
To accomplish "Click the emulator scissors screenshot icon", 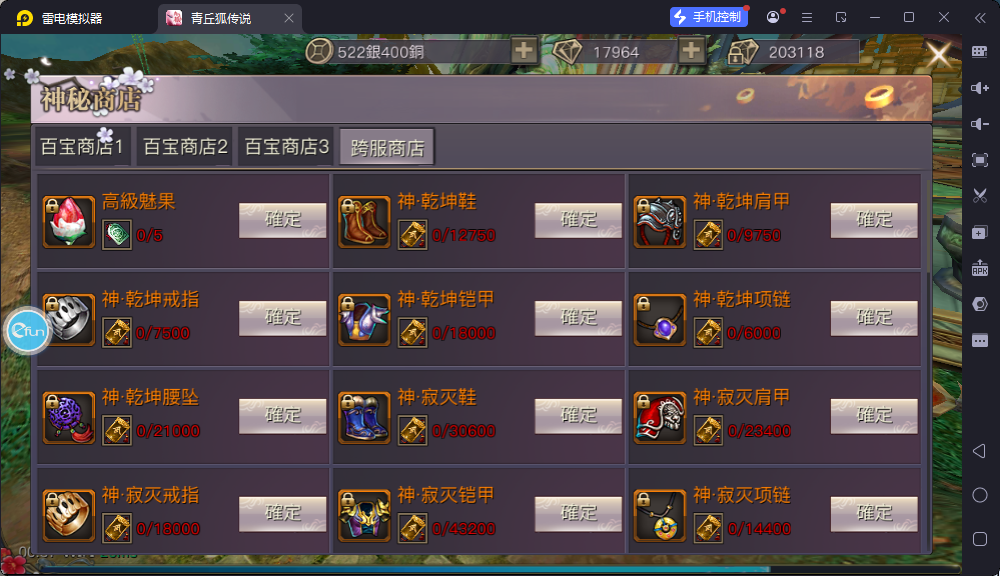I will point(980,195).
